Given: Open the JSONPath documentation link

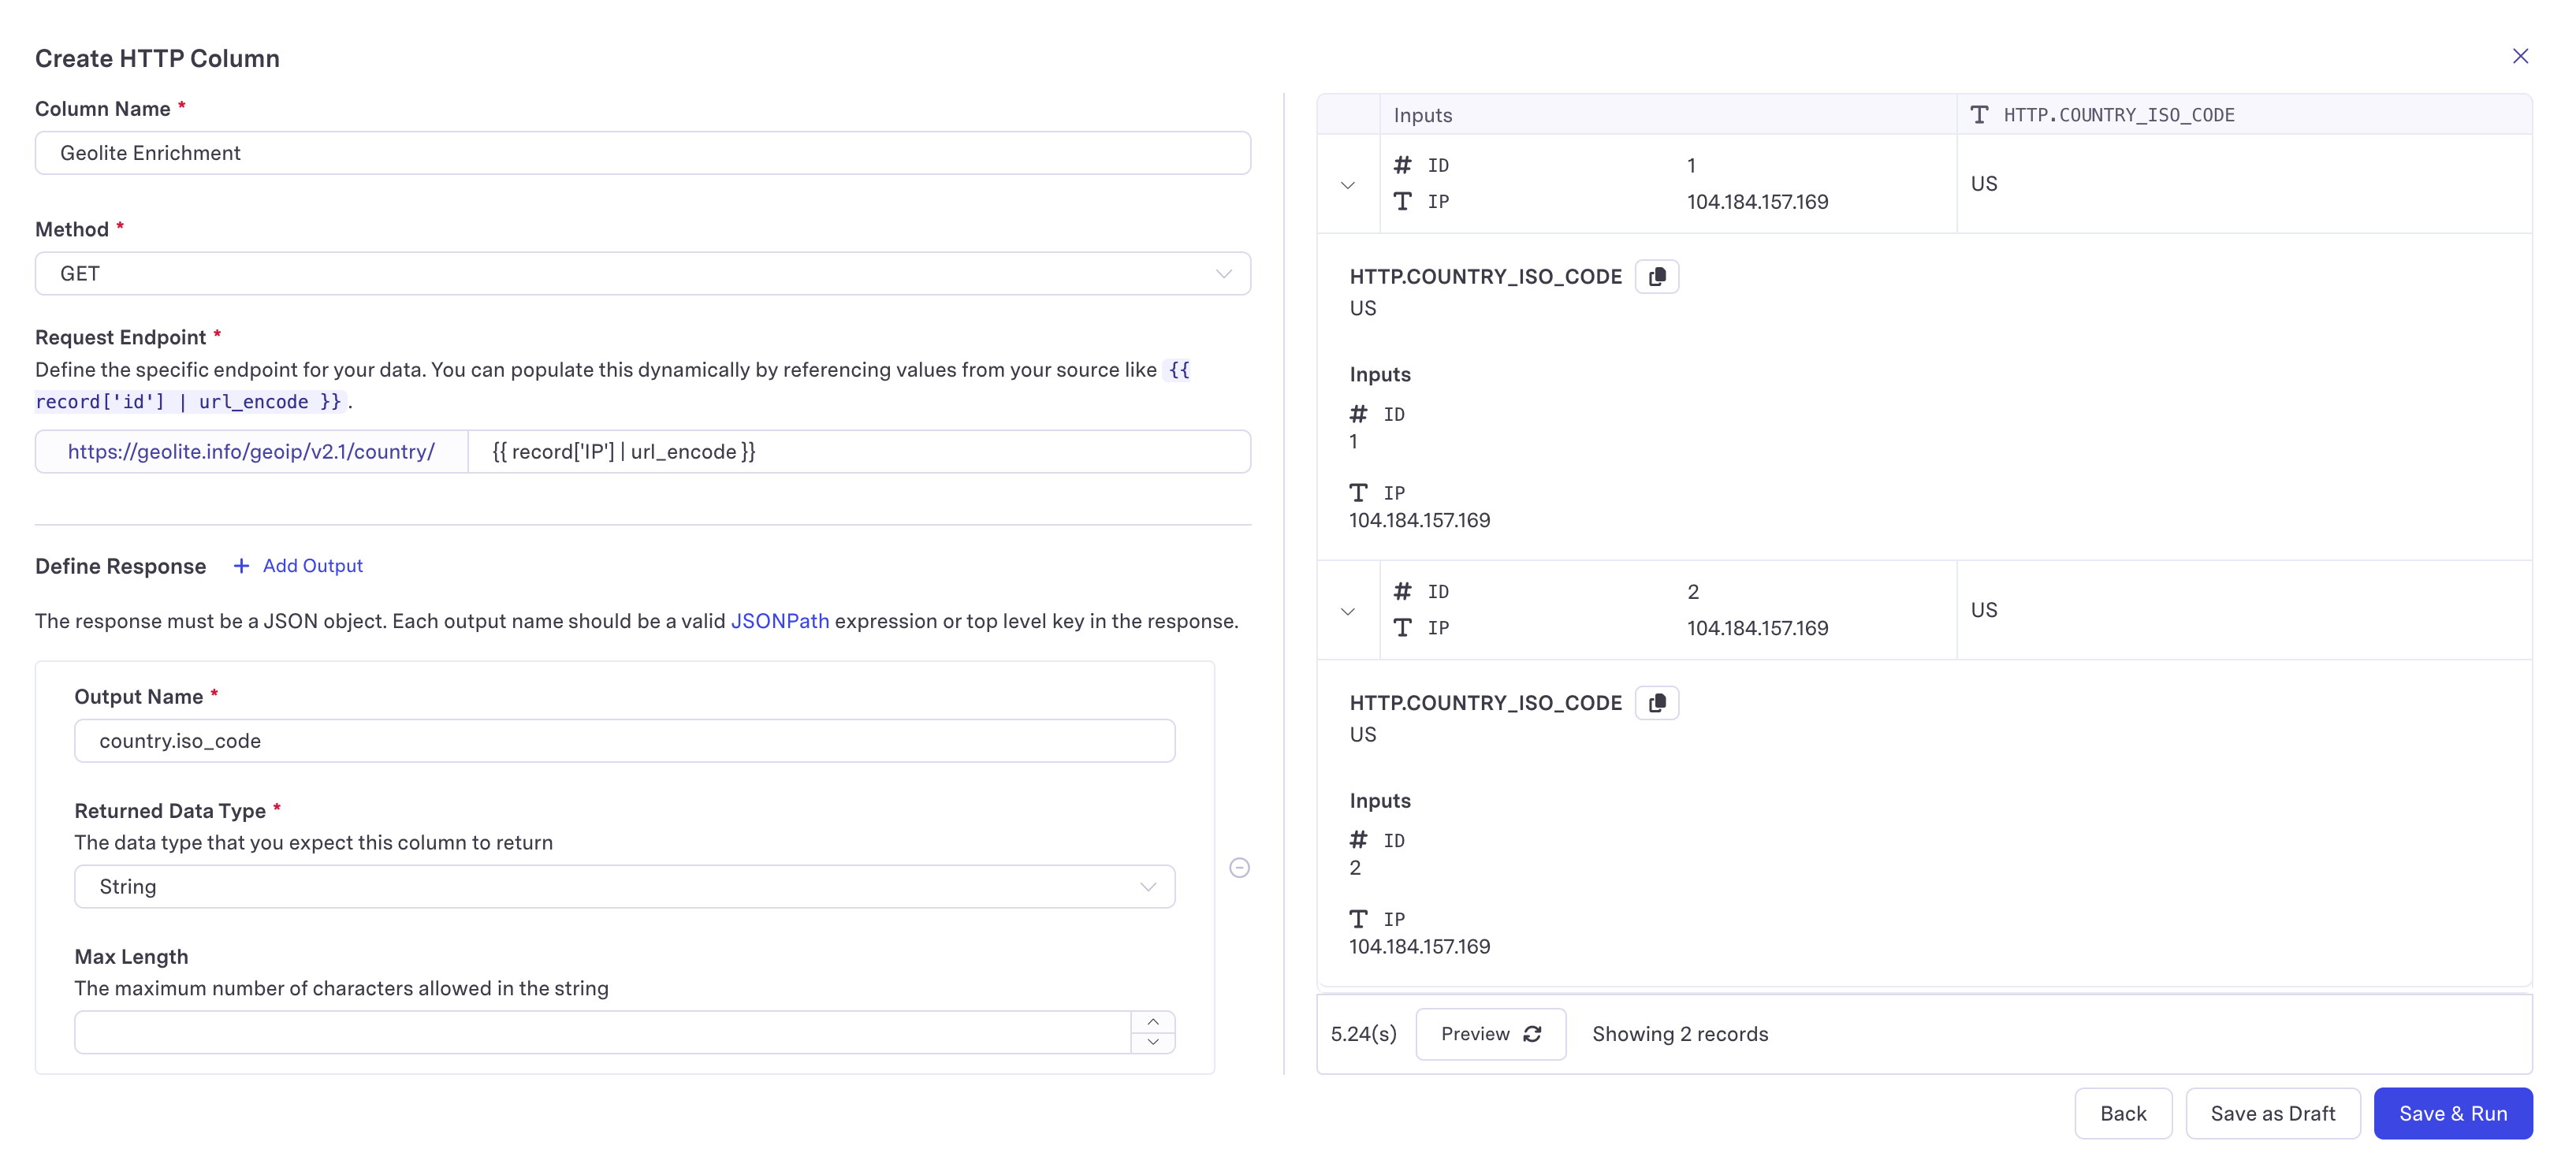Looking at the screenshot, I should point(779,620).
